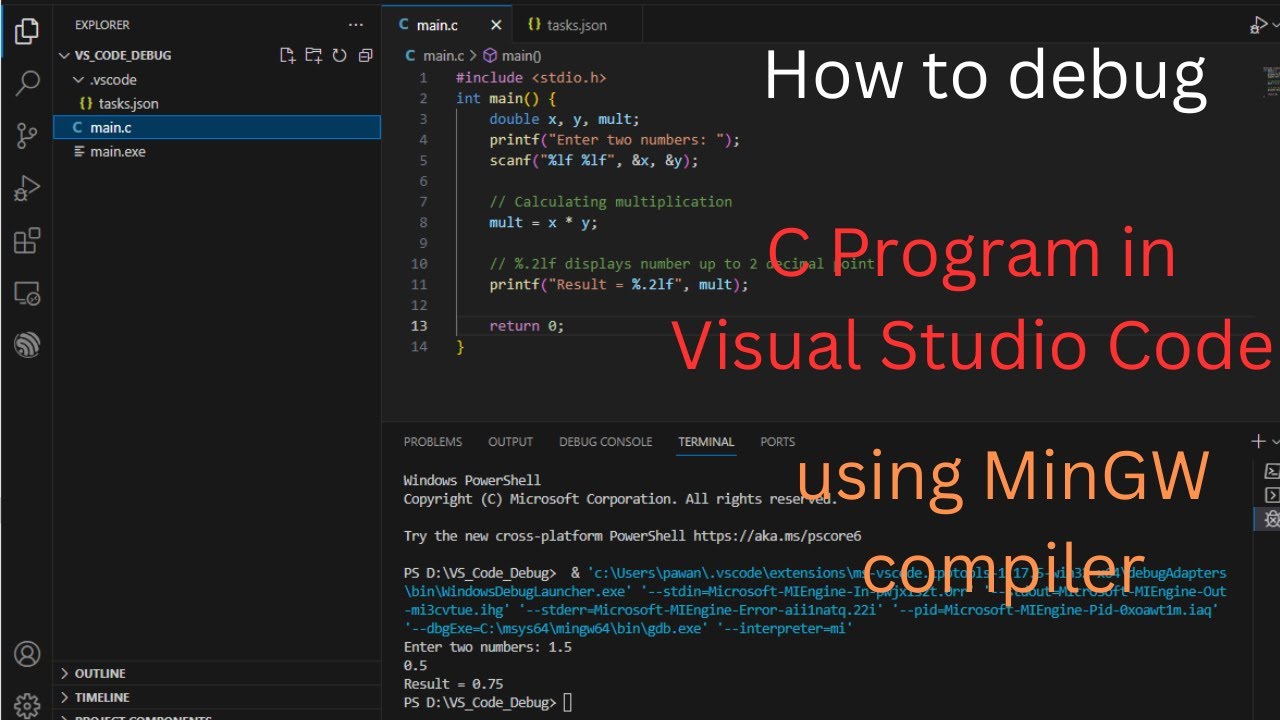1280x720 pixels.
Task: Click 'mult = x * y;' code line
Action: [x=543, y=222]
